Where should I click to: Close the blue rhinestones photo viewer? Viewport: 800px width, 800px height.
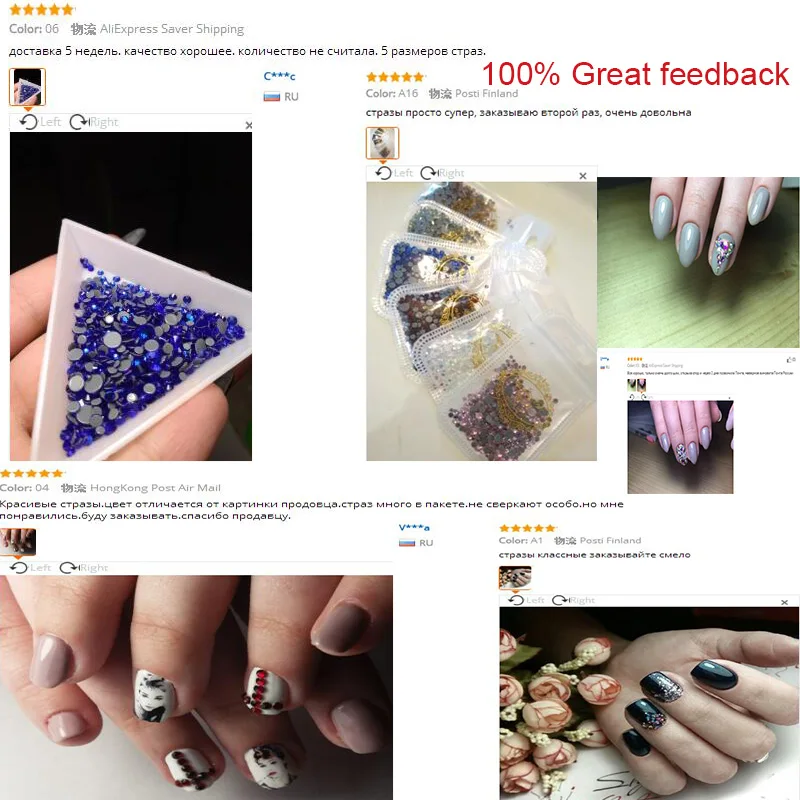point(248,125)
